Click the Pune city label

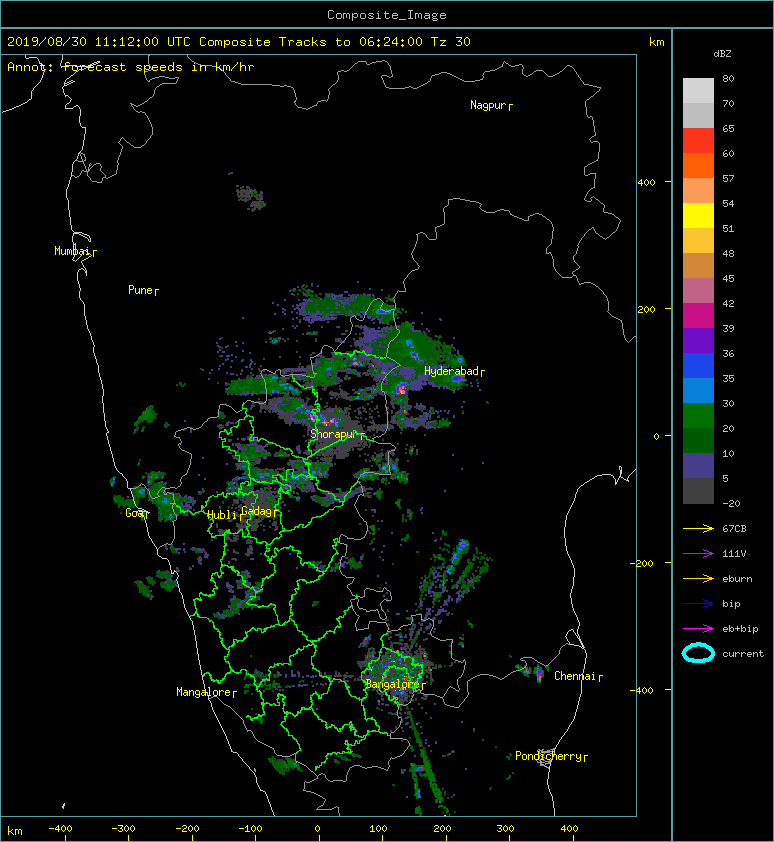pyautogui.click(x=140, y=291)
